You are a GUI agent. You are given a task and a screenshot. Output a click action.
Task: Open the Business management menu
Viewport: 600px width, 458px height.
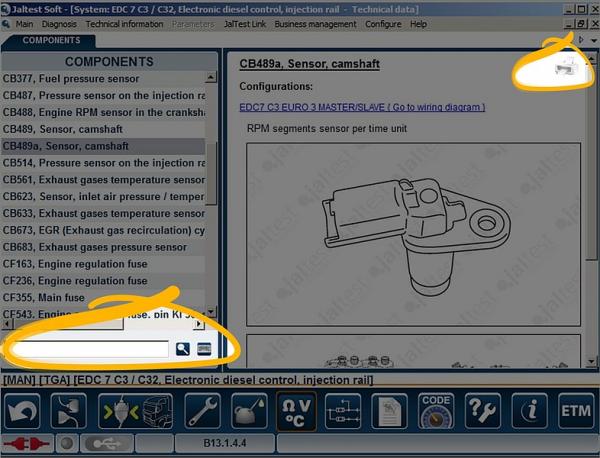tap(315, 24)
